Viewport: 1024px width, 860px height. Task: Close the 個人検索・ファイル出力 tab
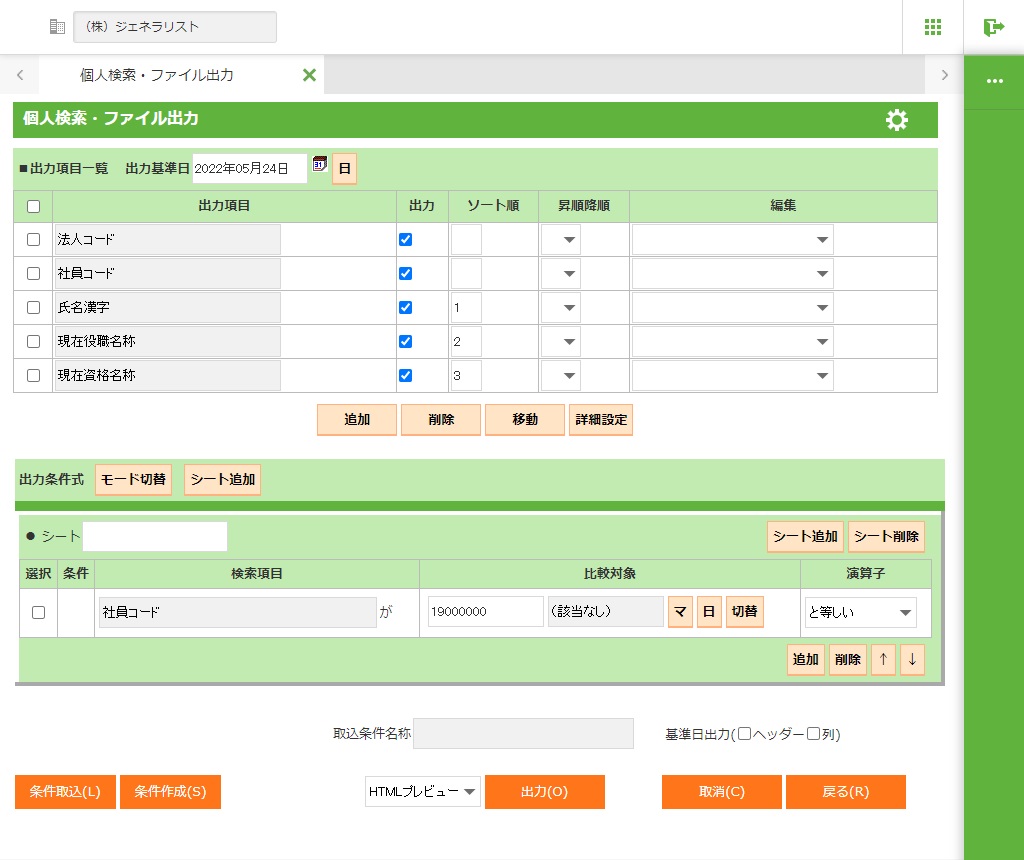pos(309,75)
